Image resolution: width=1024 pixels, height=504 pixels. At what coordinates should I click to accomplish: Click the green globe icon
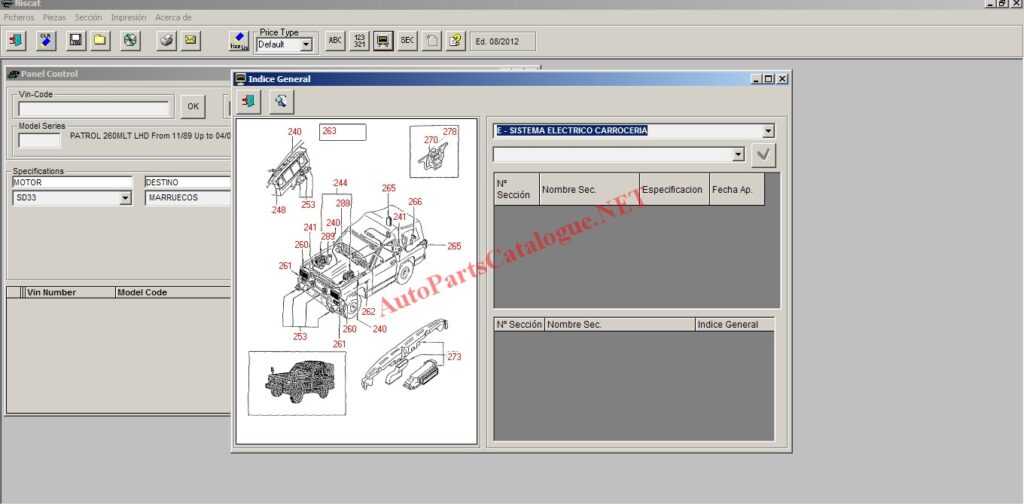(x=130, y=40)
